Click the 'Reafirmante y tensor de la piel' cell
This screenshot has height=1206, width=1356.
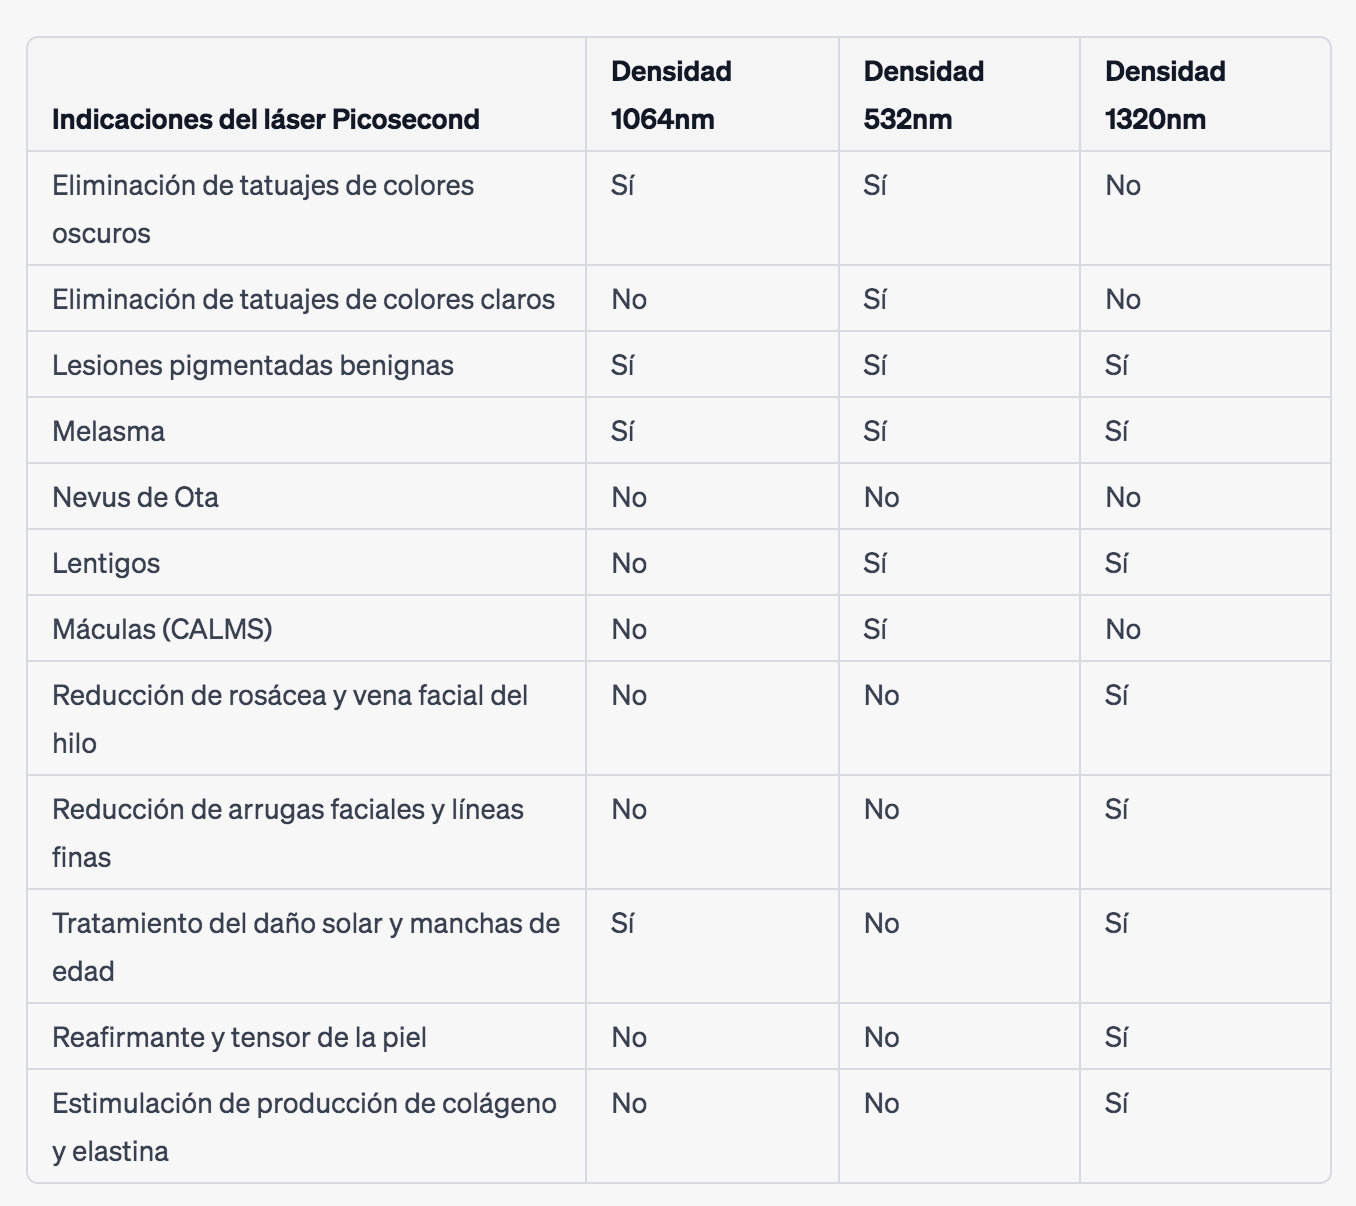239,1037
